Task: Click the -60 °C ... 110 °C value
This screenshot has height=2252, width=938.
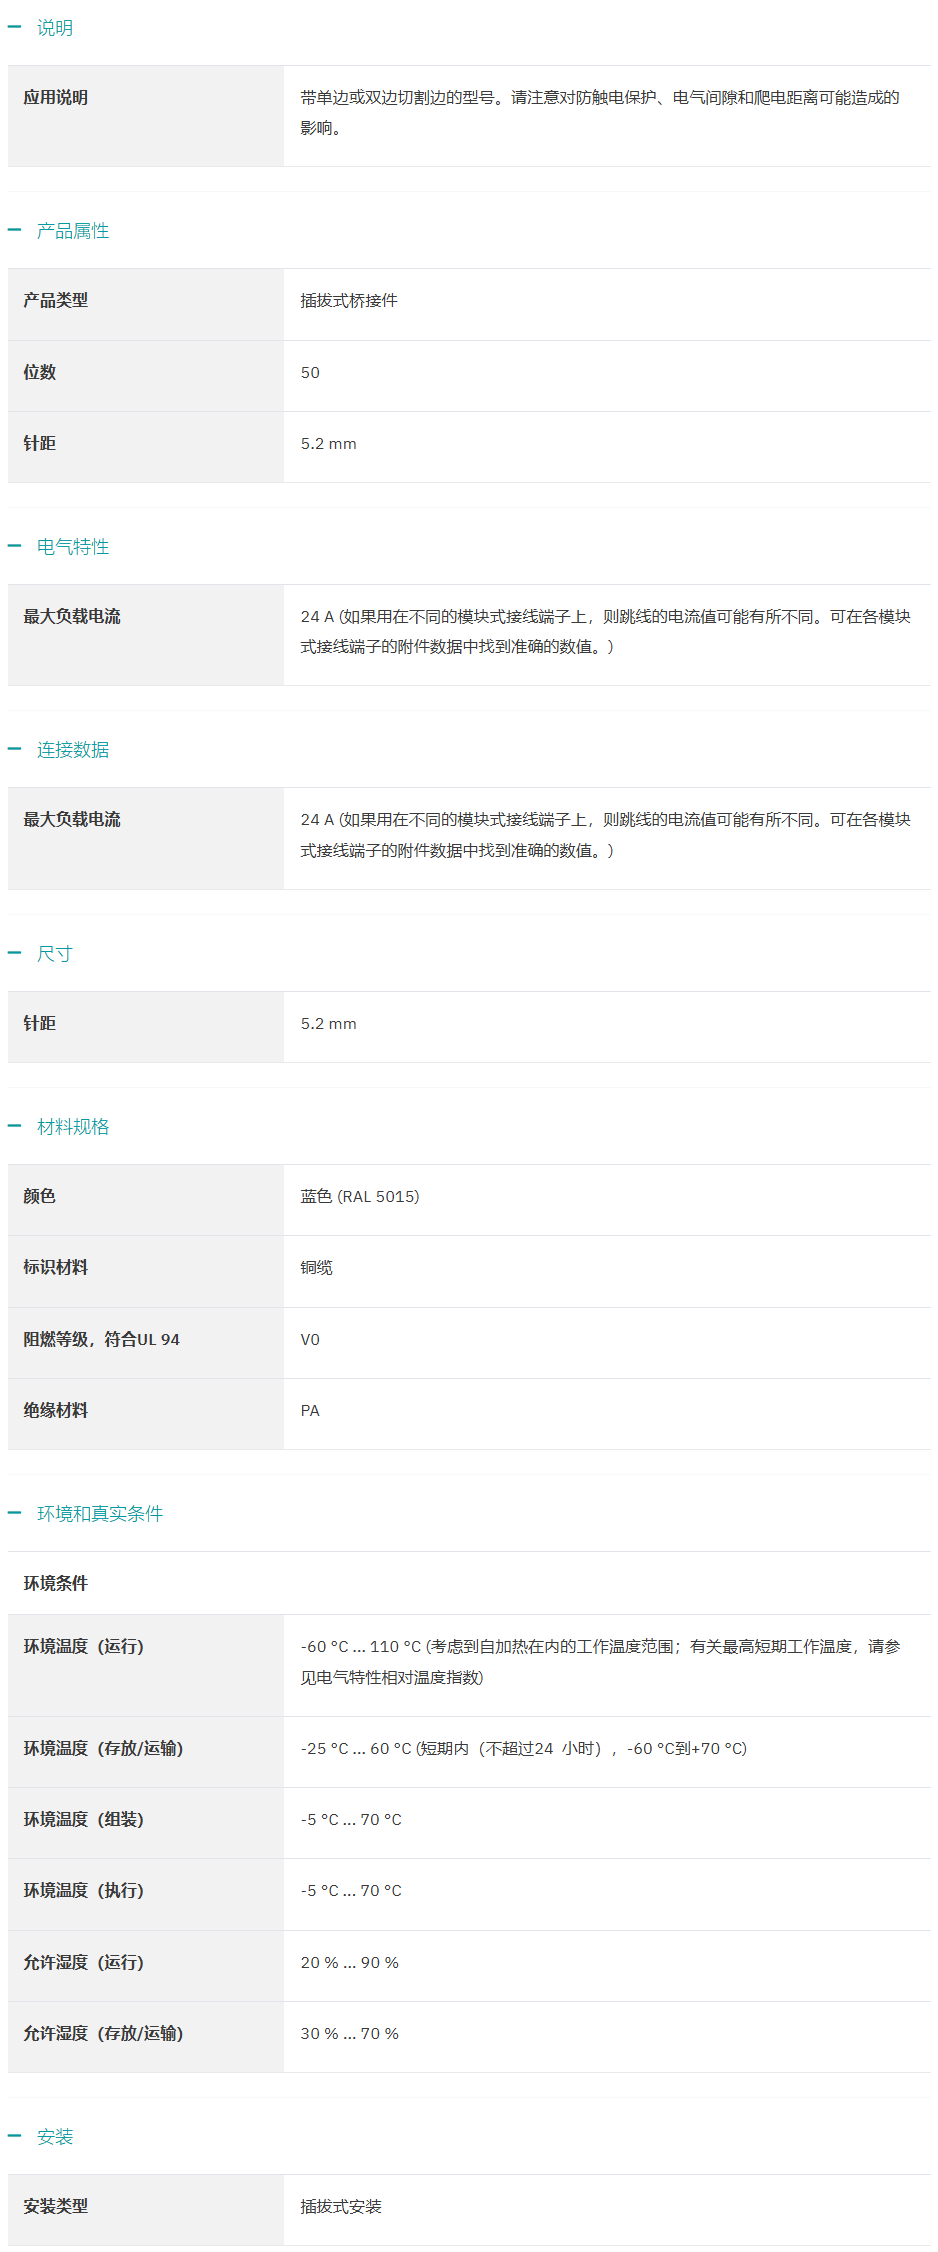Action: click(601, 1662)
